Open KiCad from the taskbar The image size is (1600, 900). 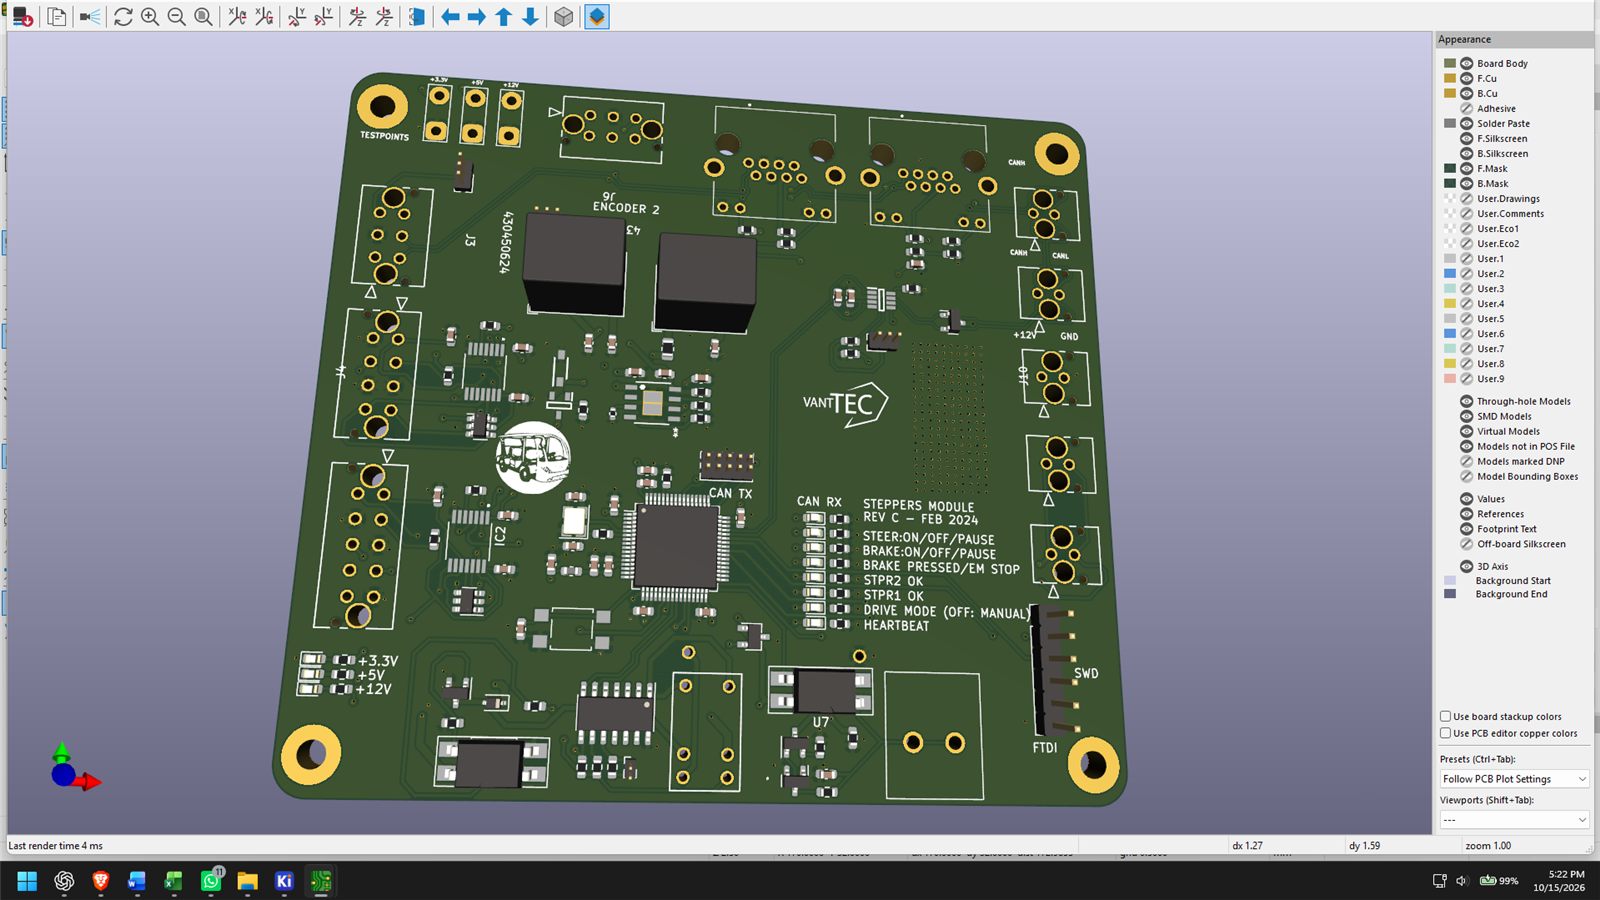point(284,881)
